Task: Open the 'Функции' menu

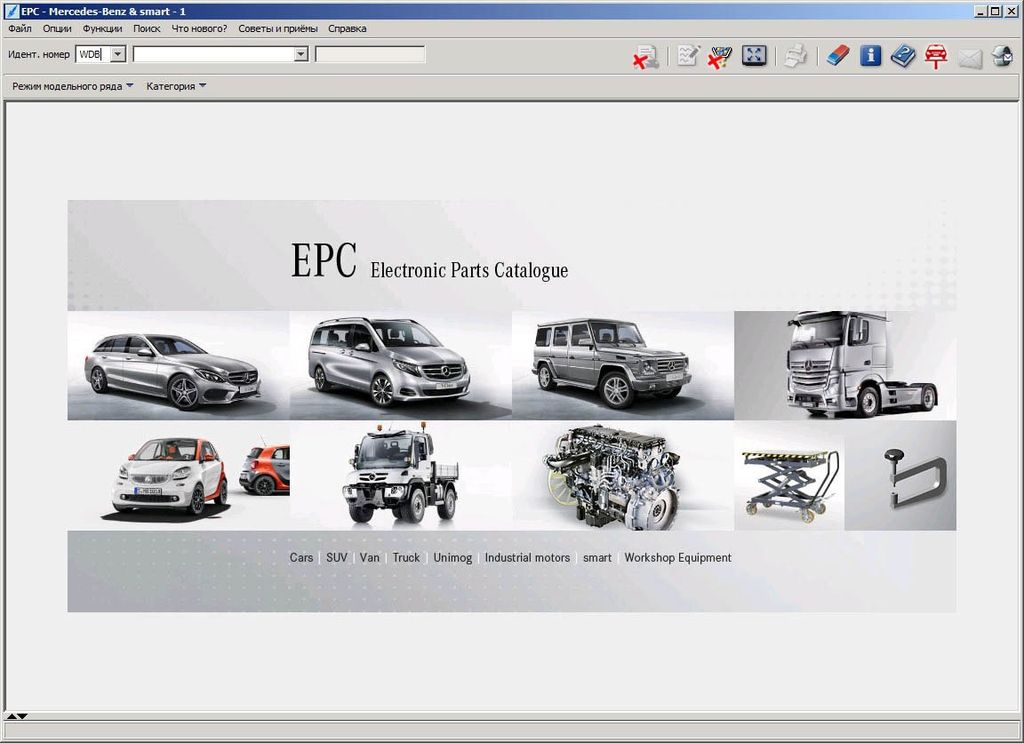Action: pos(102,29)
